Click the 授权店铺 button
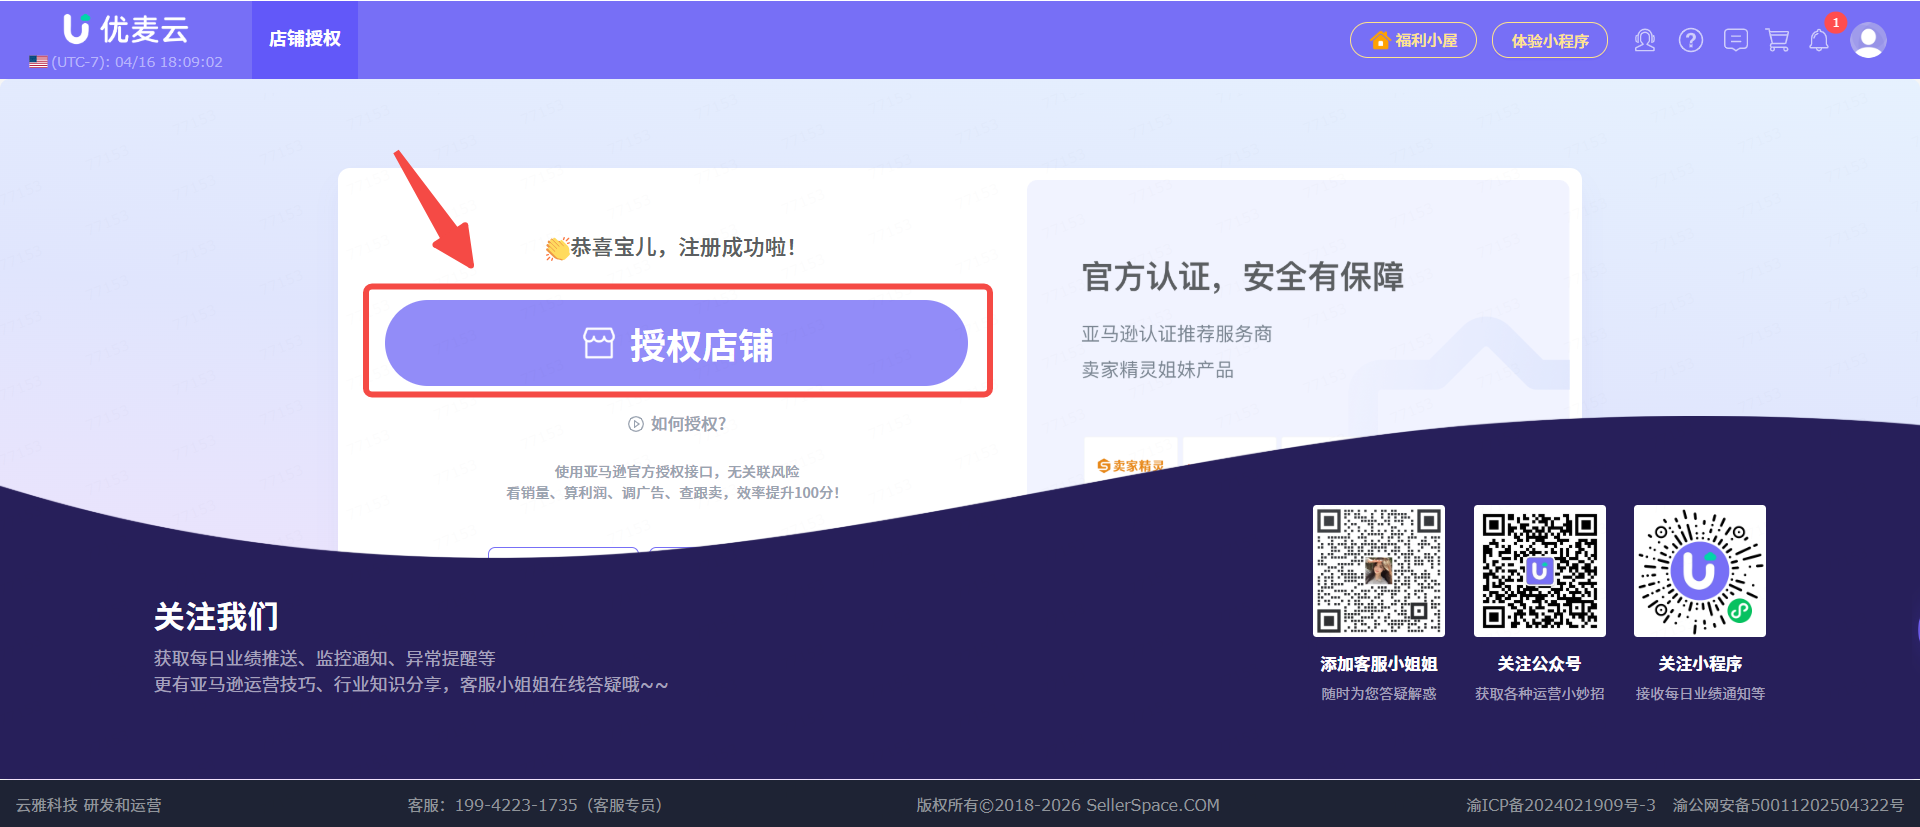This screenshot has height=827, width=1920. point(676,343)
